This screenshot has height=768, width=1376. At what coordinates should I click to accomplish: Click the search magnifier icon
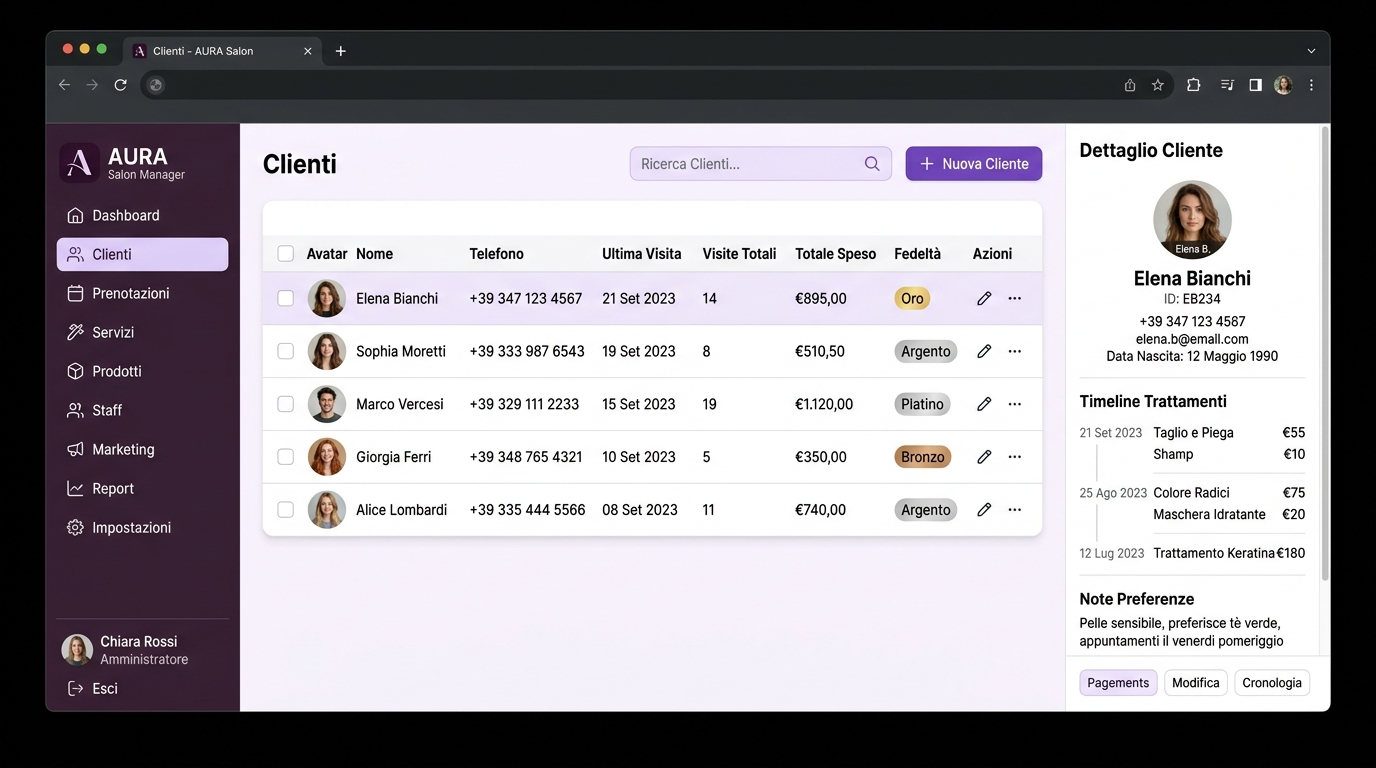(872, 164)
